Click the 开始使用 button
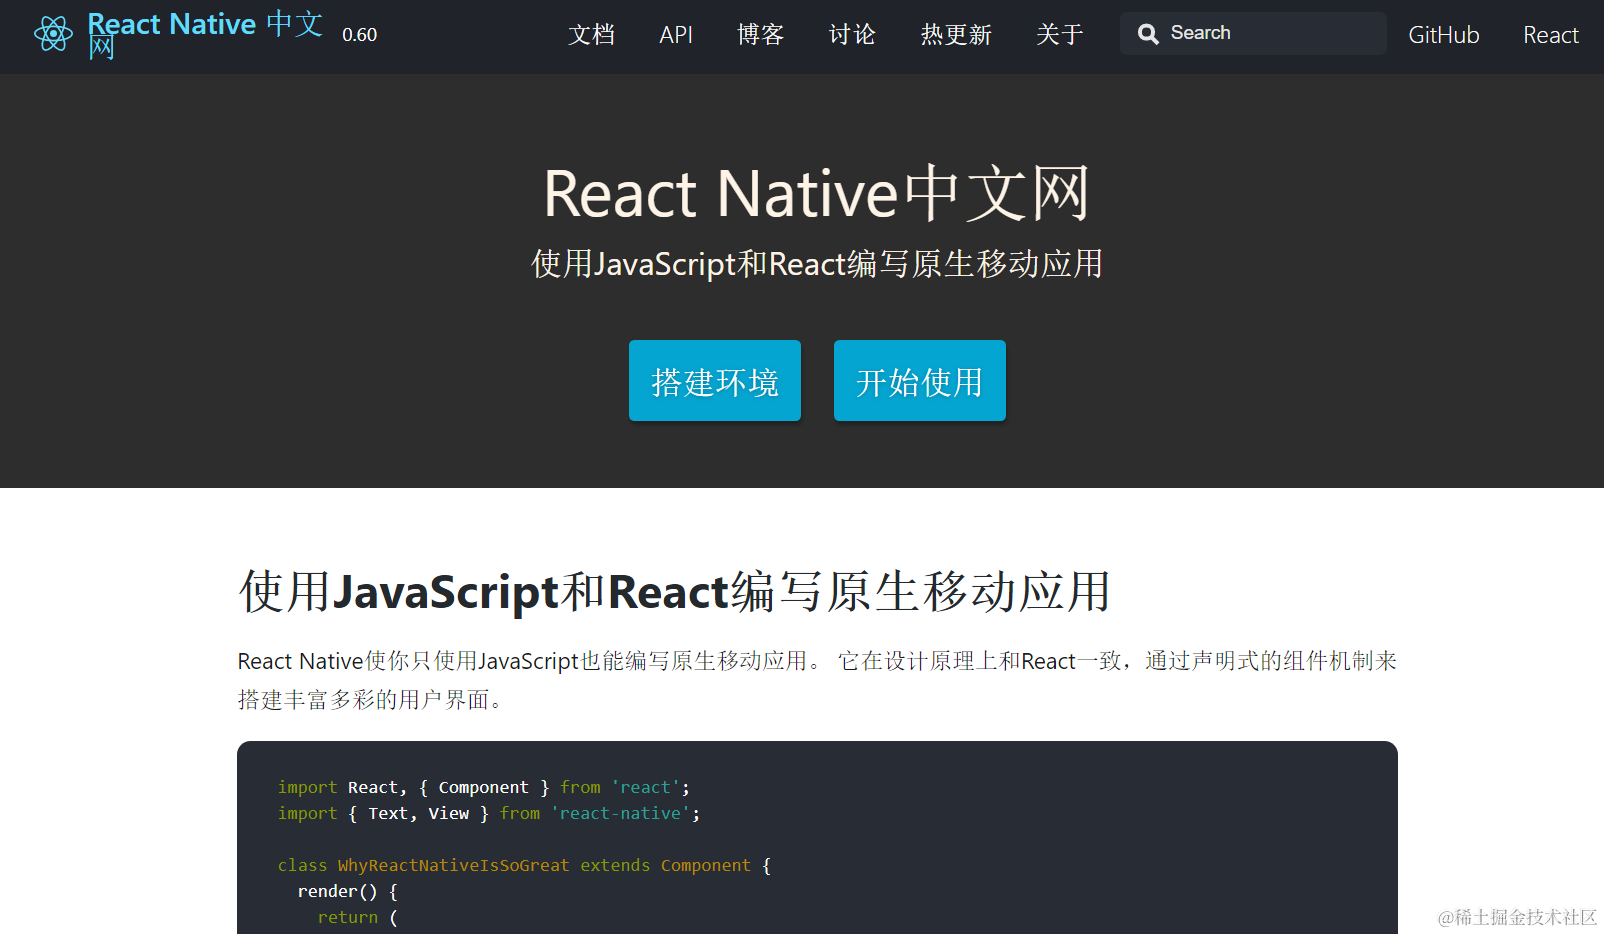Screen dimensions: 1604x934 click(920, 381)
